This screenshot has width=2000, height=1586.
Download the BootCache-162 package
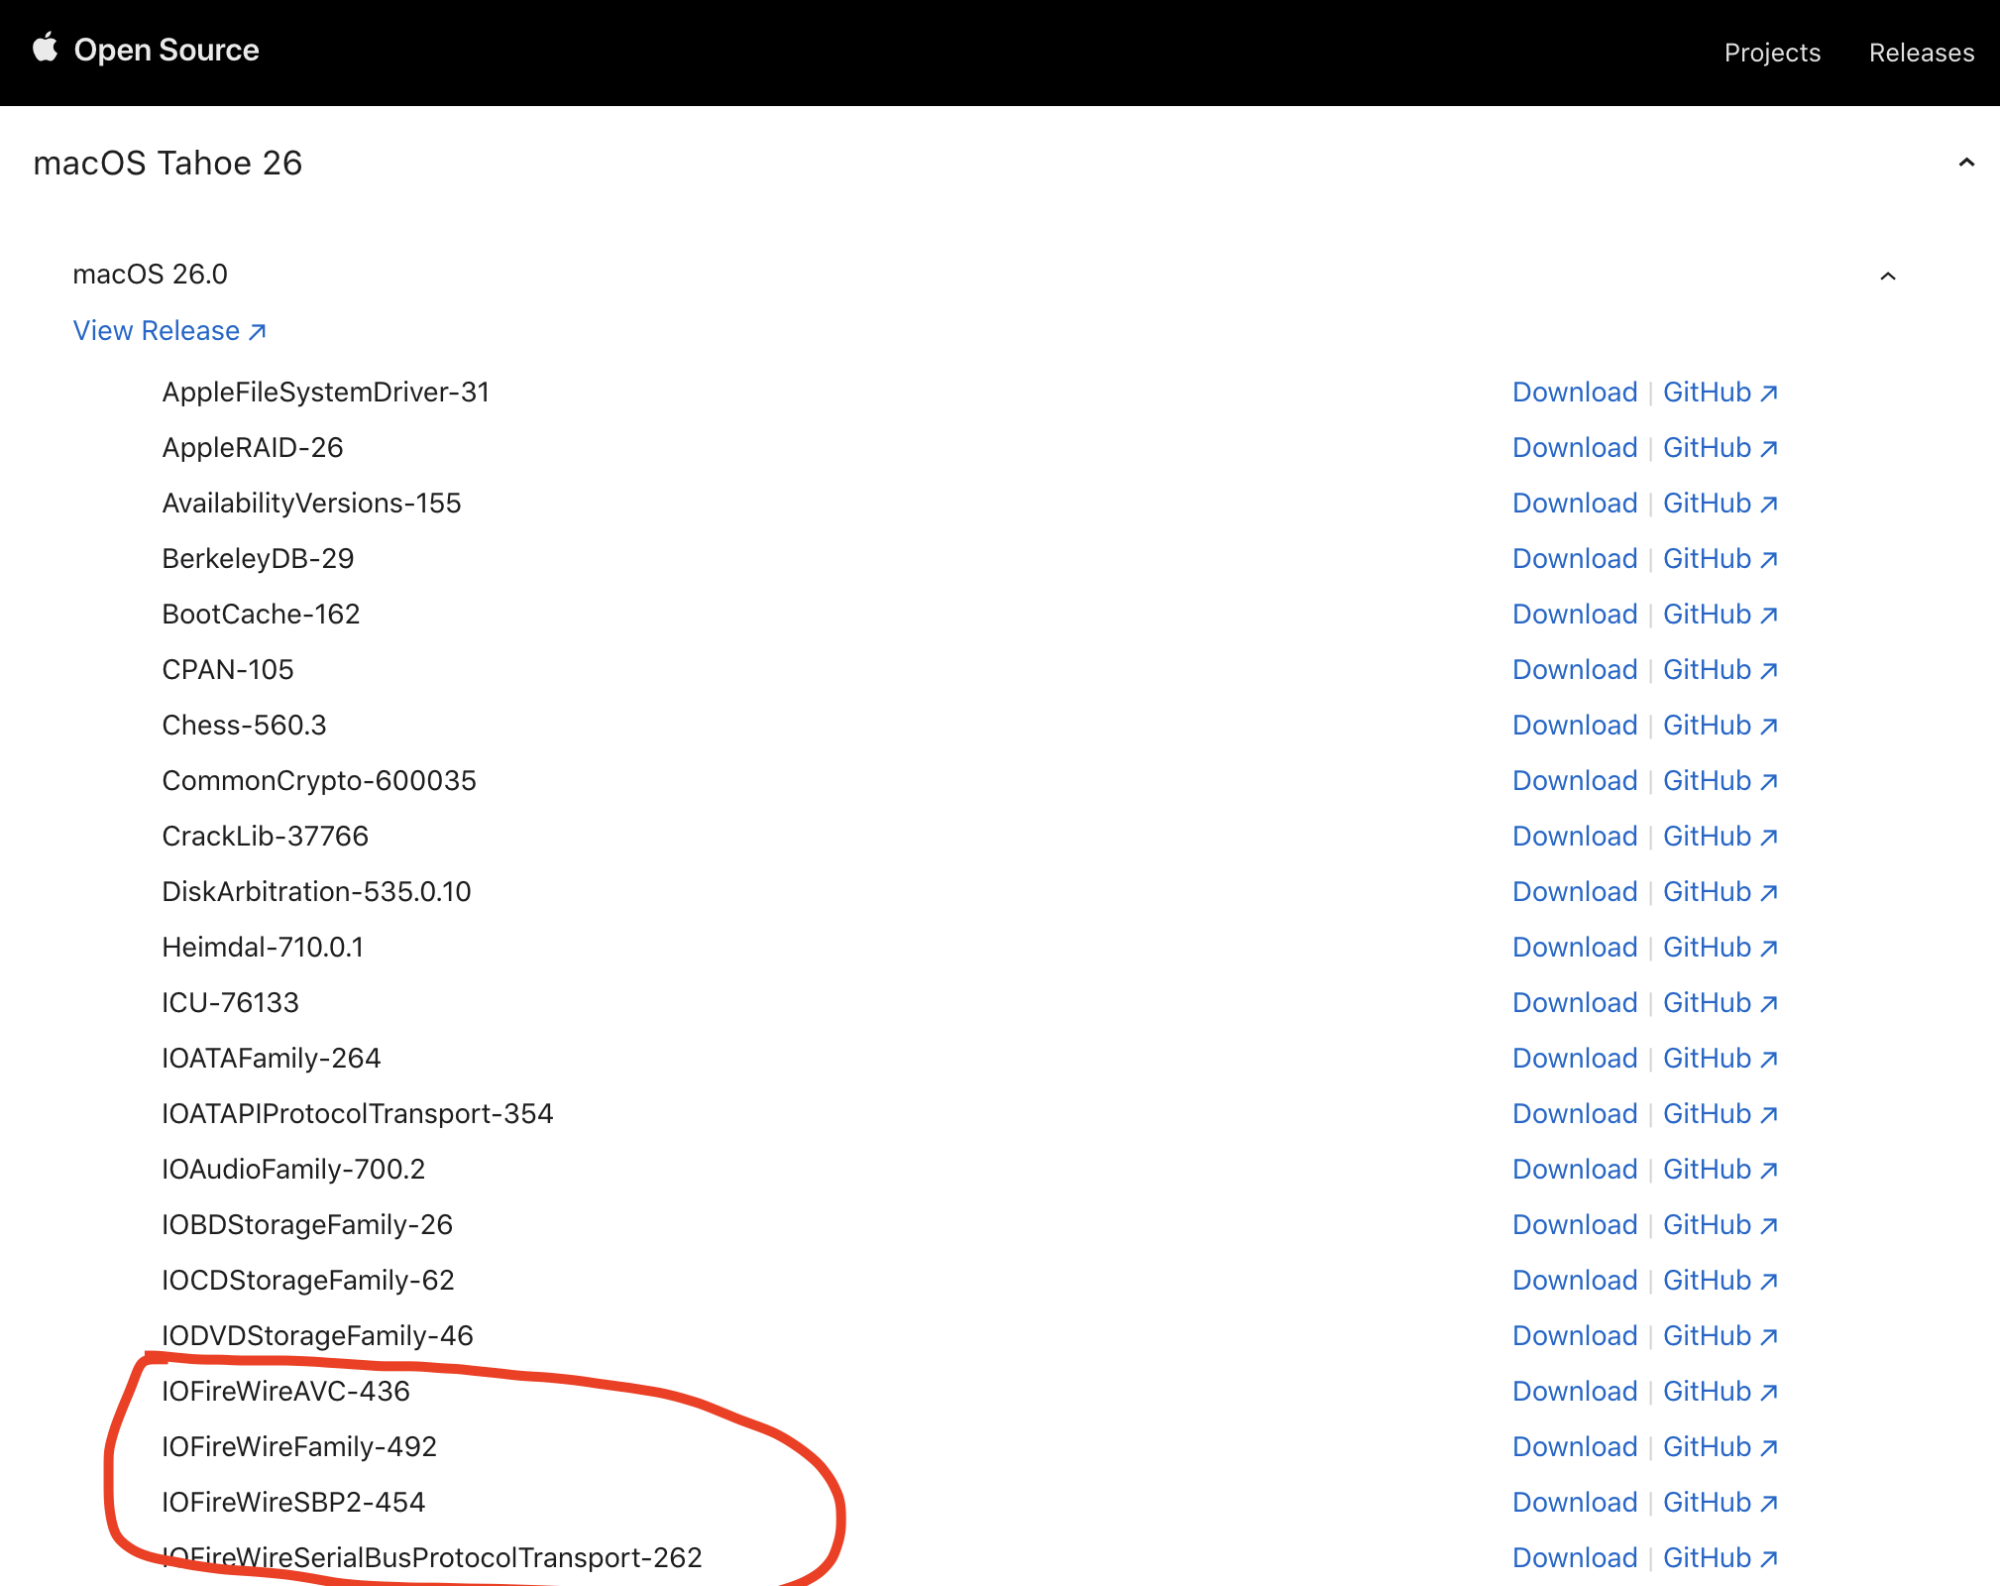click(x=1574, y=614)
